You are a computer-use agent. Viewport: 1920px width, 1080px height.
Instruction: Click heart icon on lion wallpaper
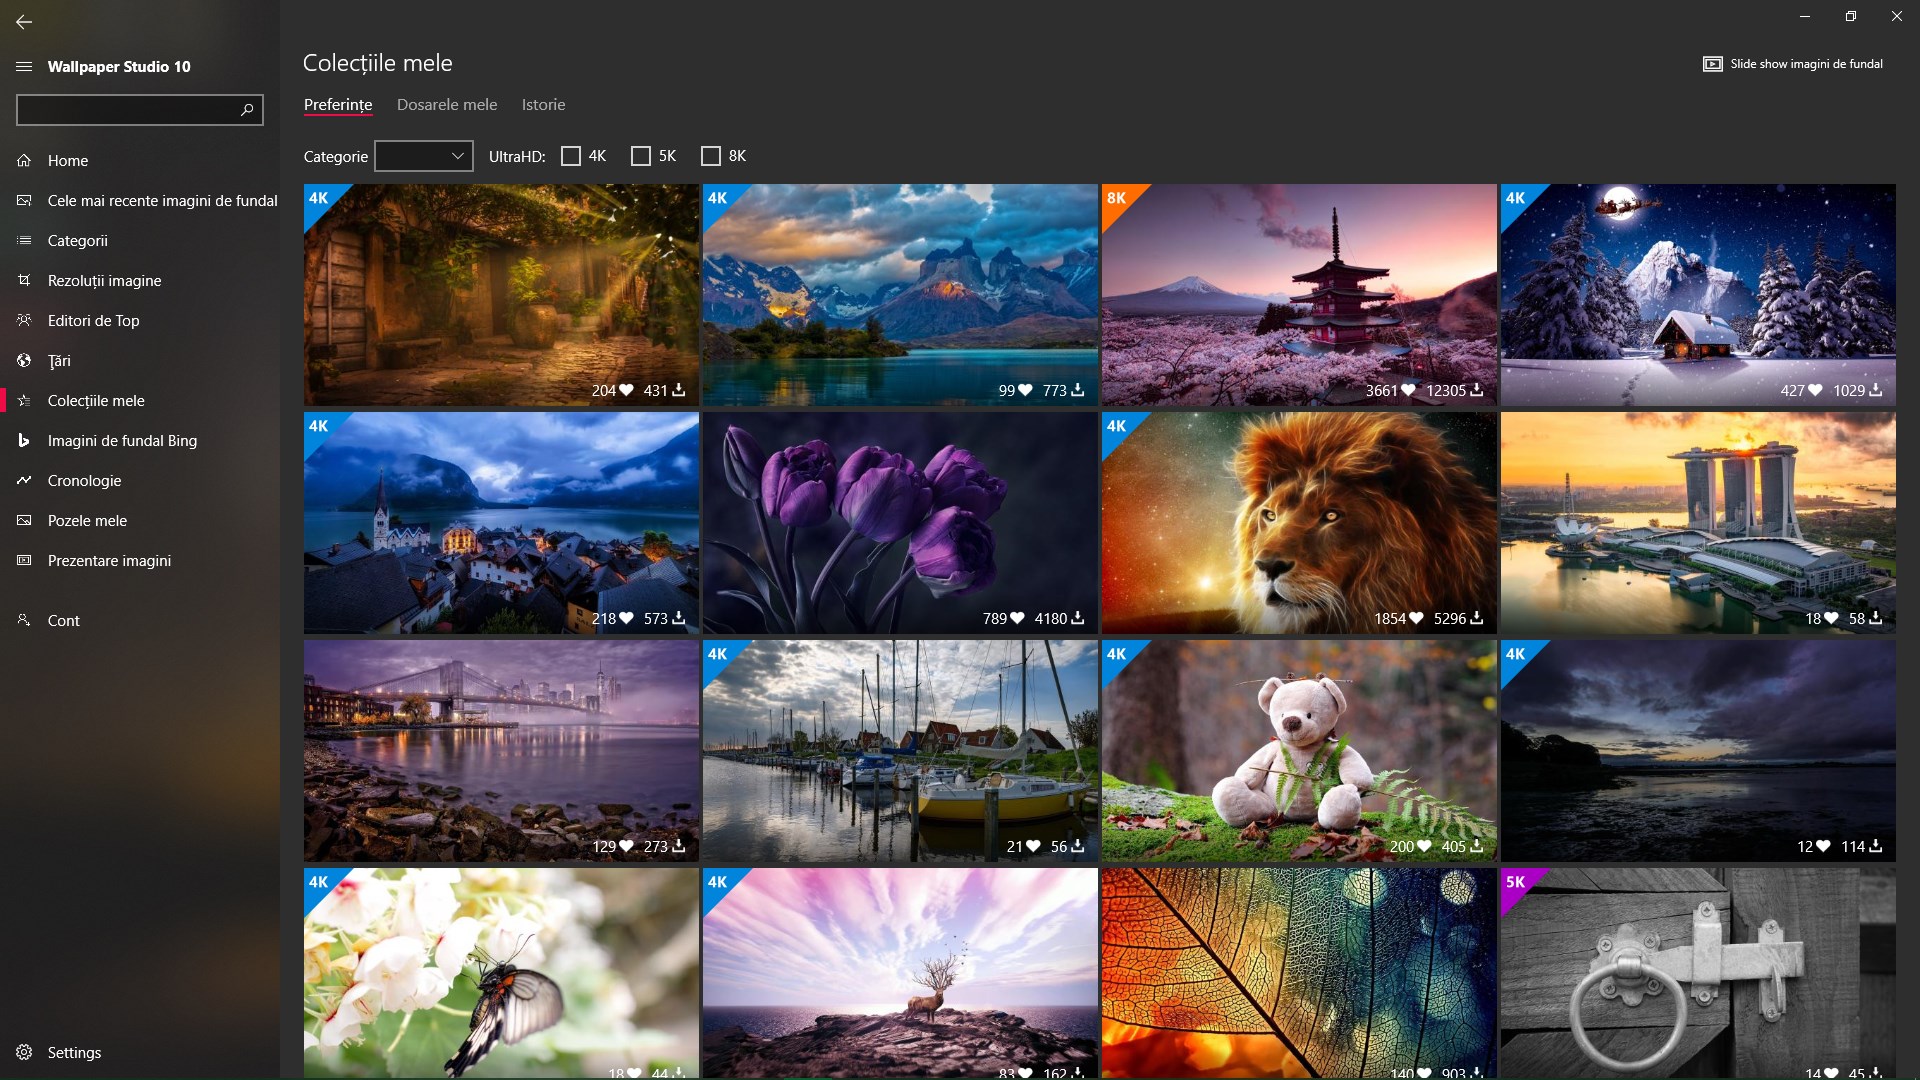(x=1416, y=618)
